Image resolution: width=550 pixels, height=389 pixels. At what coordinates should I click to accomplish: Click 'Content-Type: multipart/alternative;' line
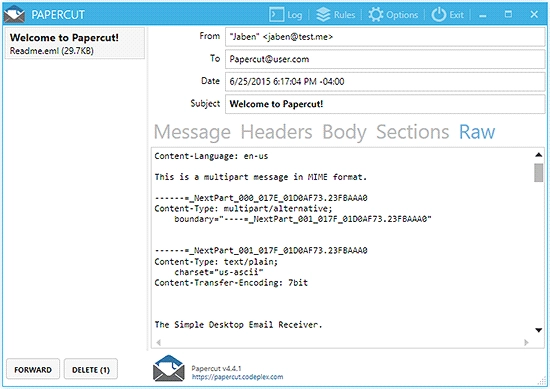(x=243, y=209)
